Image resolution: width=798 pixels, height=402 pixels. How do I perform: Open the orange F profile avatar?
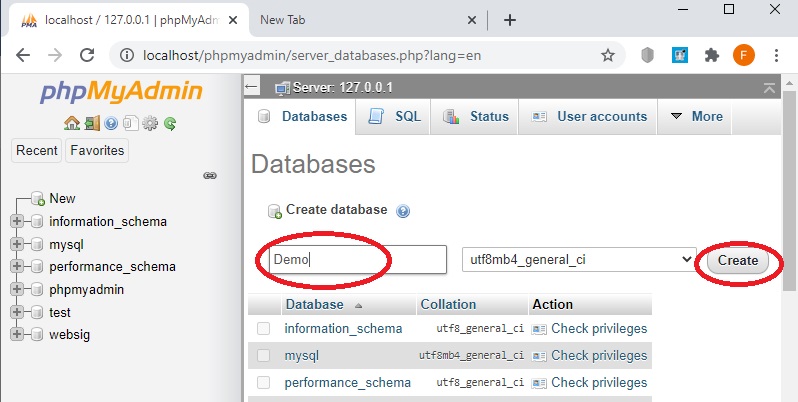pyautogui.click(x=744, y=55)
